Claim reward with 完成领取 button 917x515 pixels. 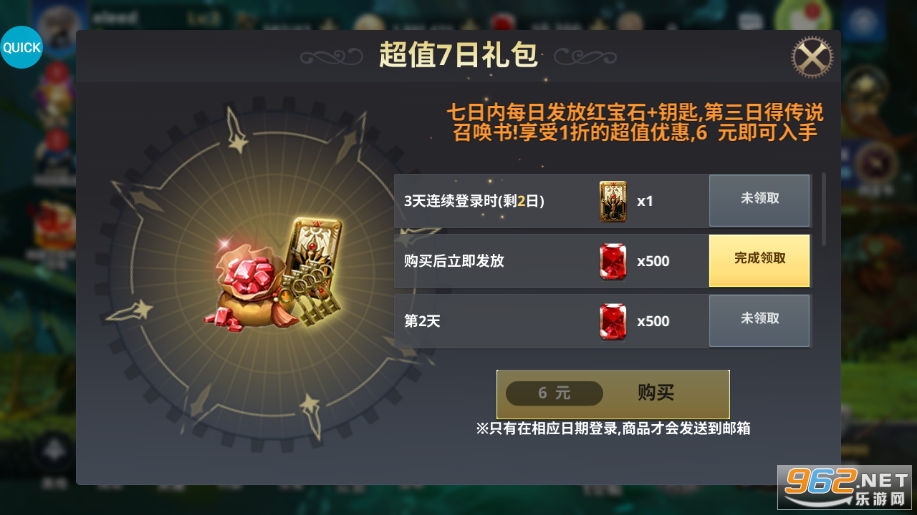point(759,261)
